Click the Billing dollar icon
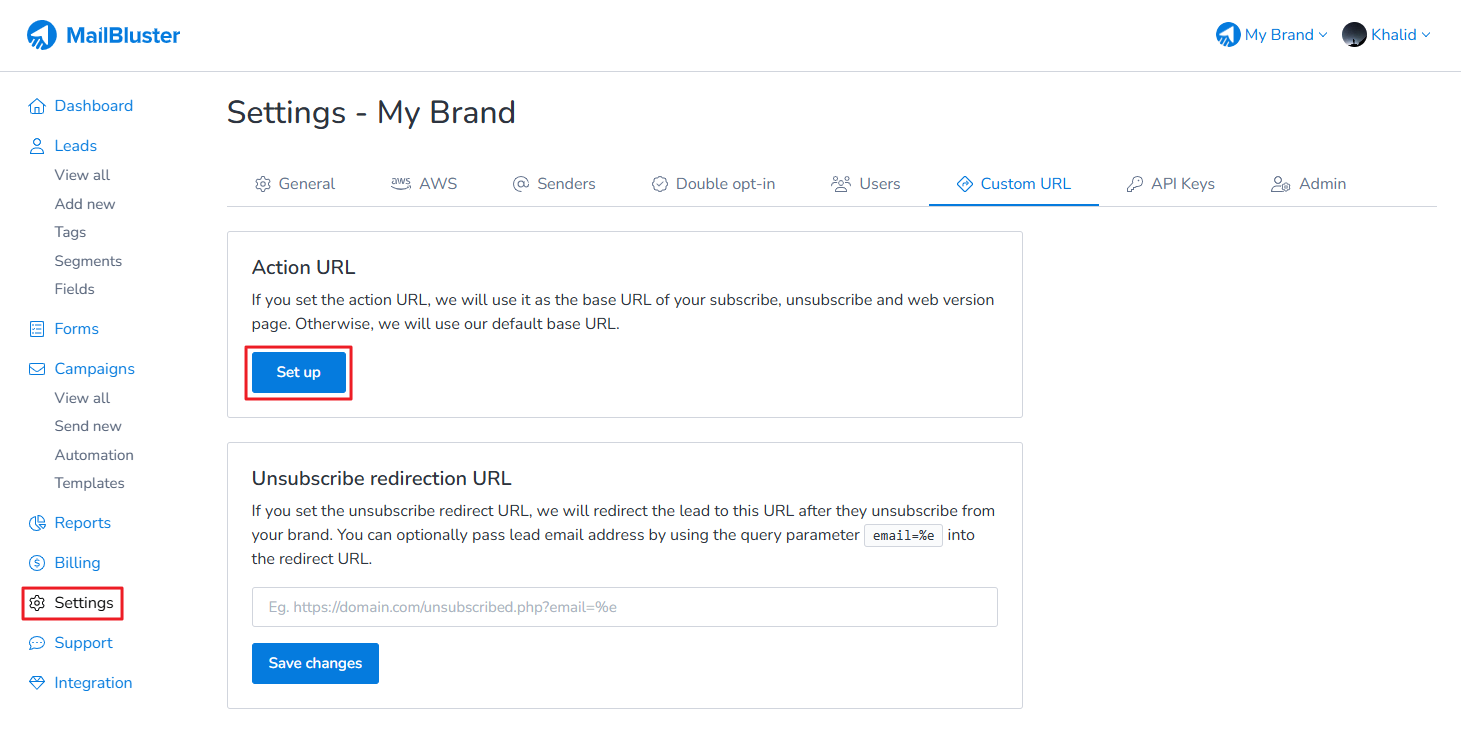This screenshot has height=749, width=1461. click(37, 563)
